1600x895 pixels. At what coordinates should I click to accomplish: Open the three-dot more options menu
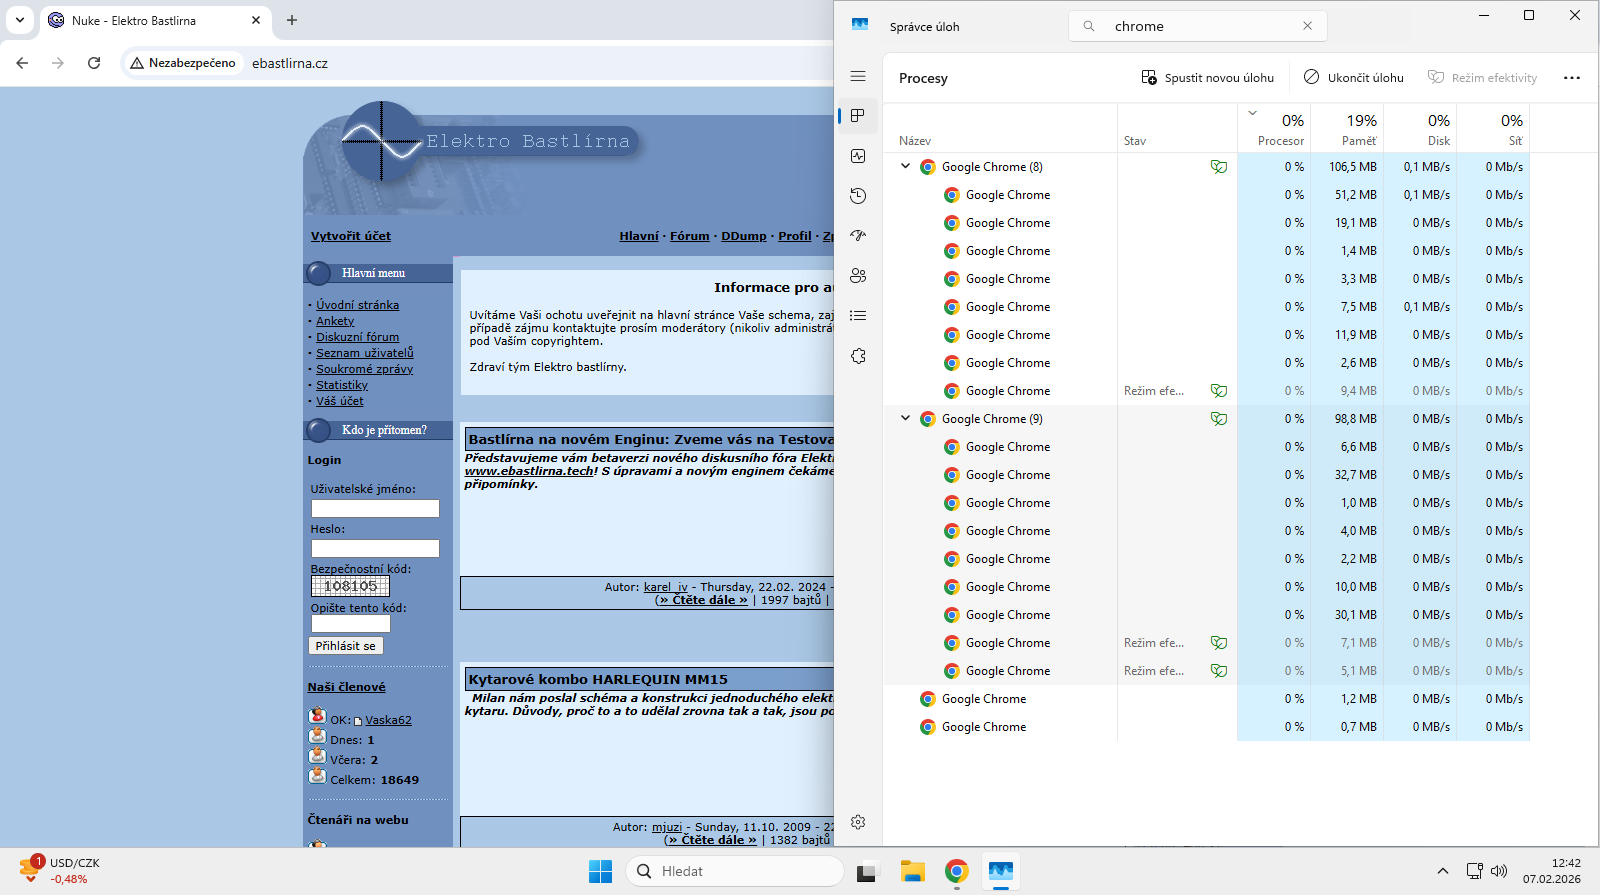[1571, 78]
